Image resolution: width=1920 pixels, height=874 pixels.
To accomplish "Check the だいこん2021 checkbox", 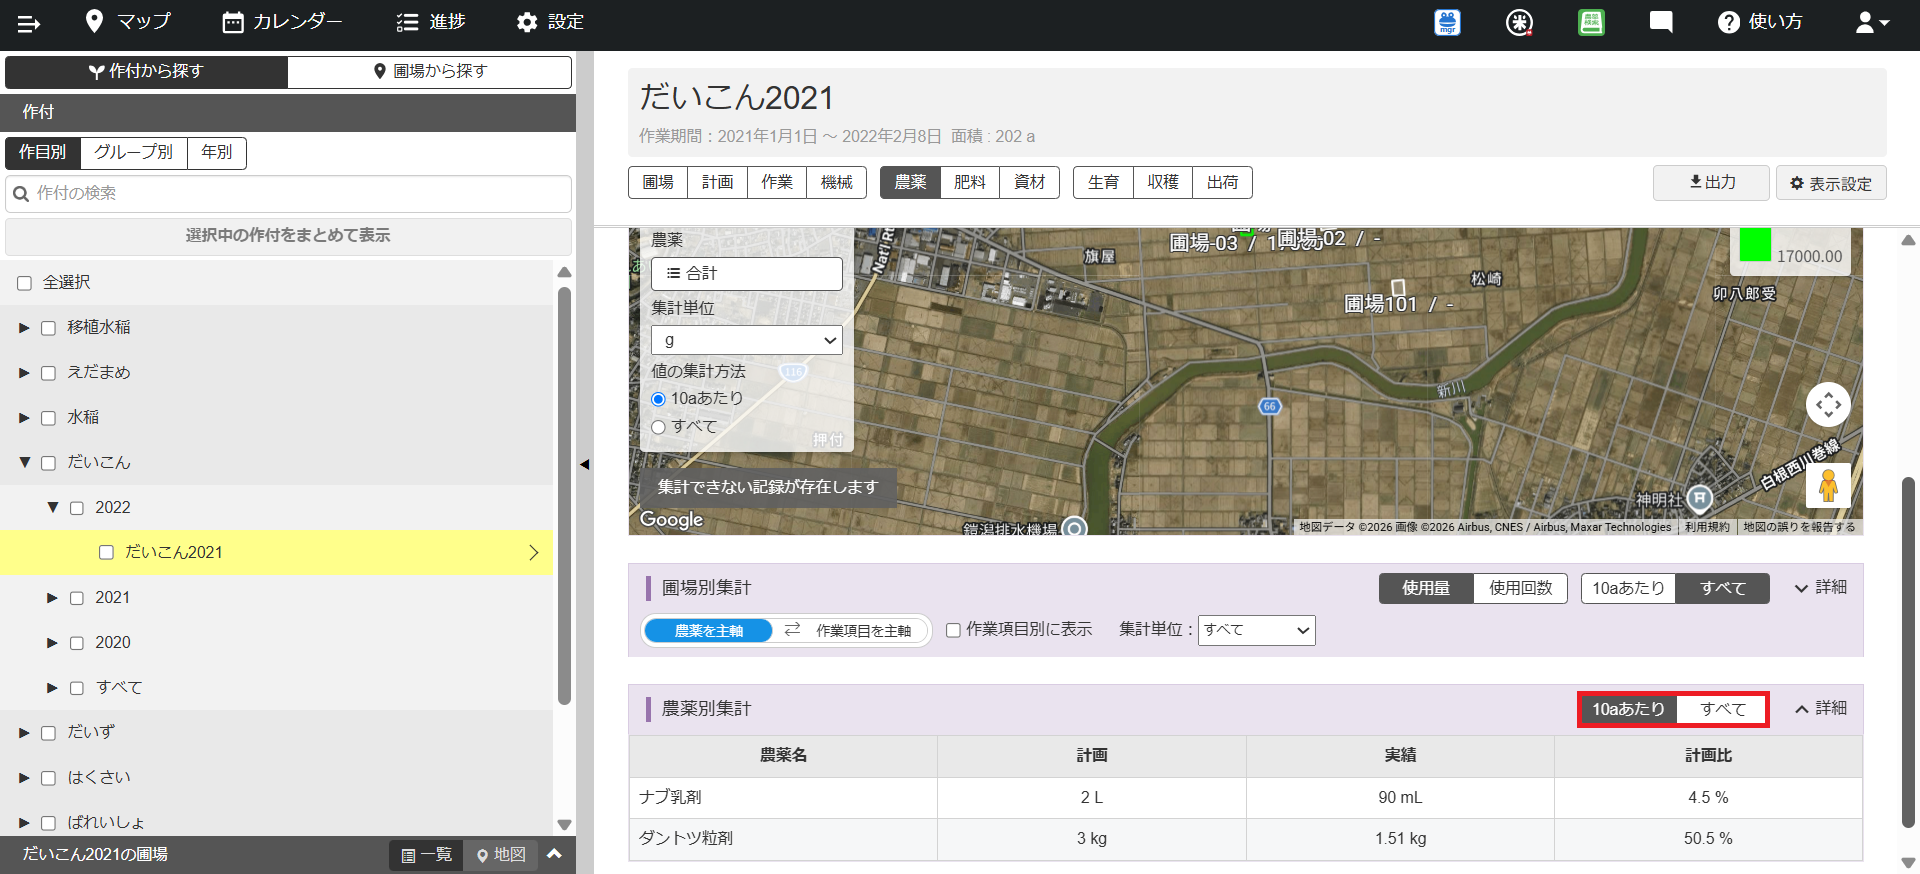I will coord(106,552).
